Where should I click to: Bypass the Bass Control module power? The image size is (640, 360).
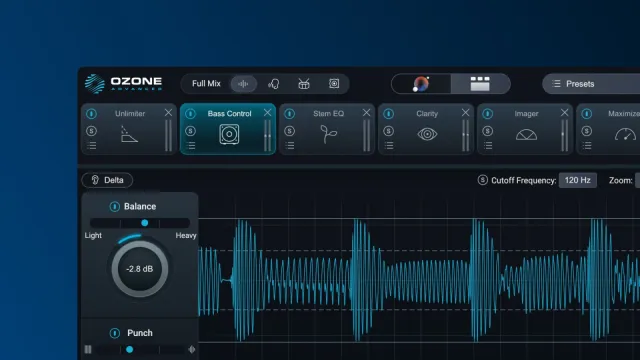coord(191,113)
